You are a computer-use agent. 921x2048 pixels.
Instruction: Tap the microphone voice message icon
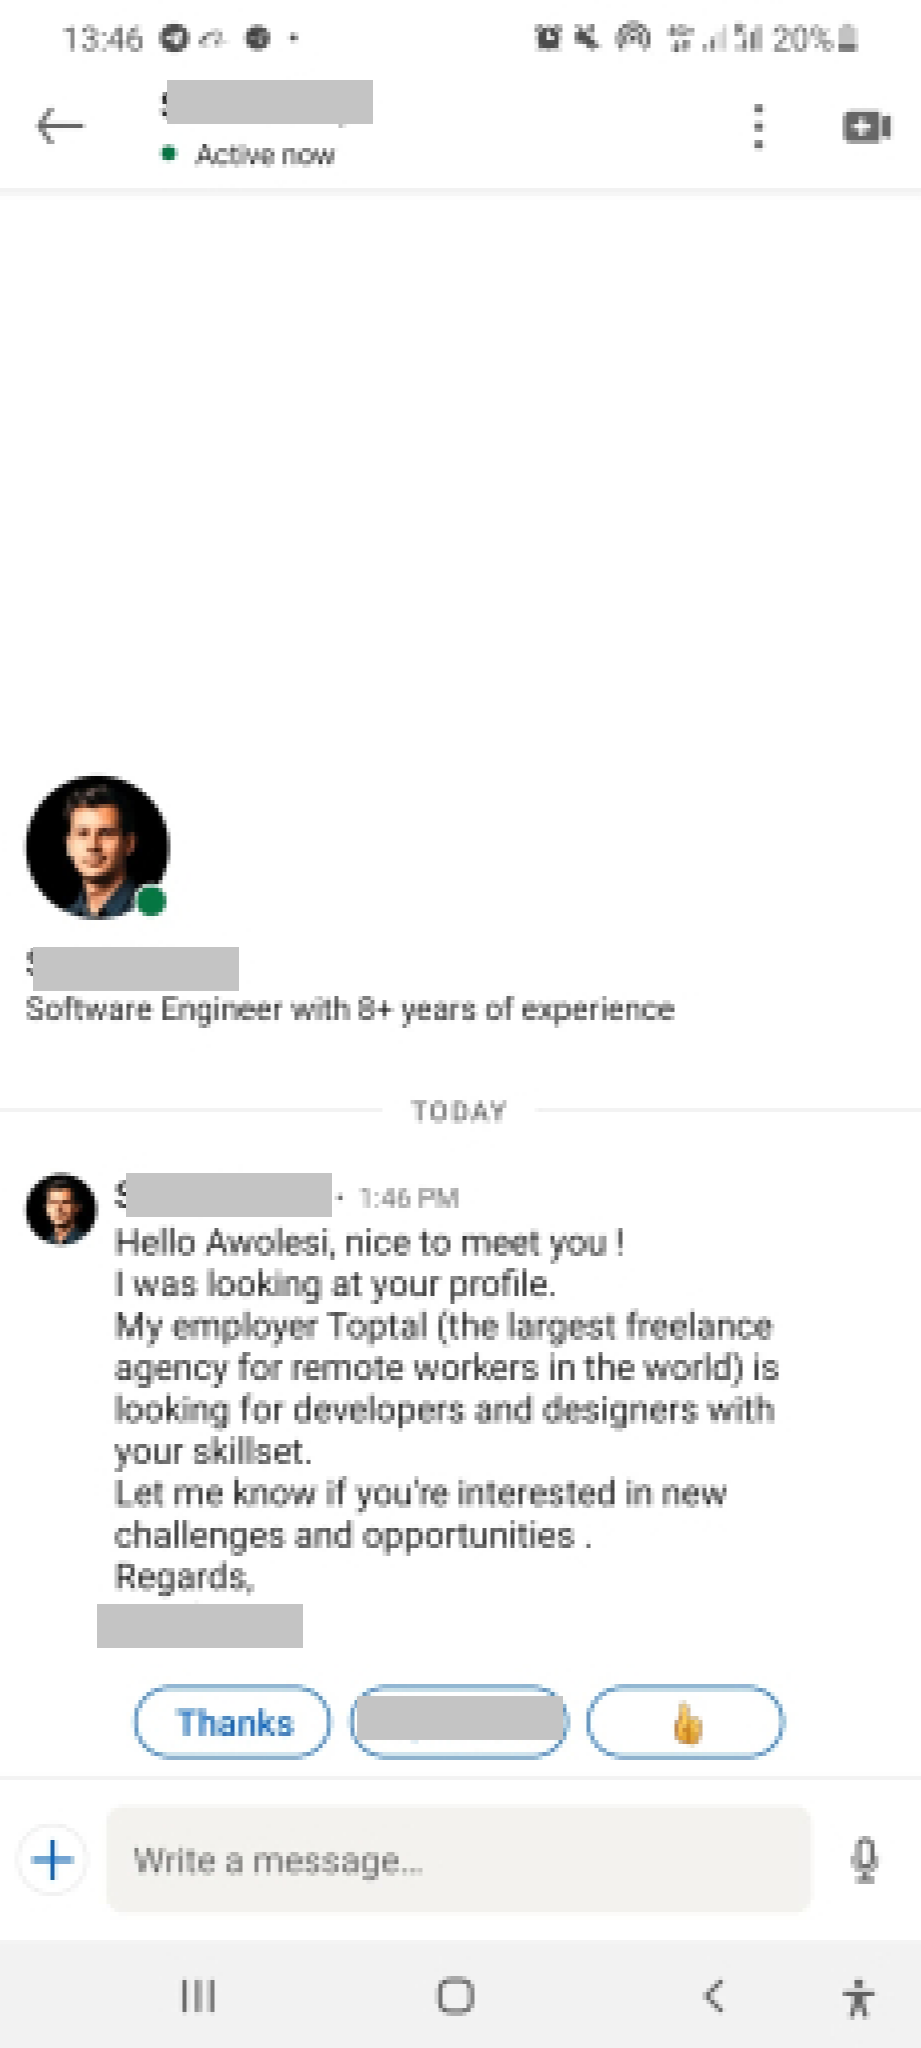tap(864, 1860)
